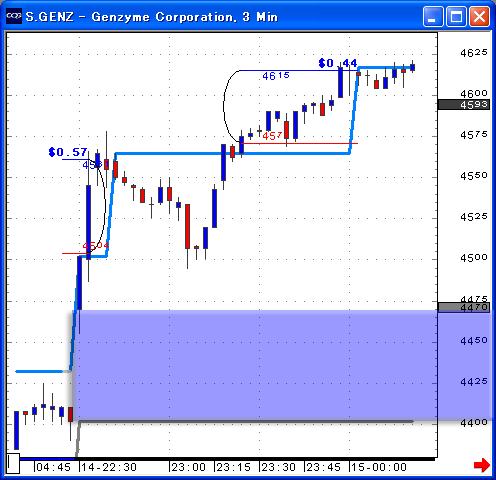Click the $0.57 profit annotation
The image size is (496, 480).
pos(68,152)
